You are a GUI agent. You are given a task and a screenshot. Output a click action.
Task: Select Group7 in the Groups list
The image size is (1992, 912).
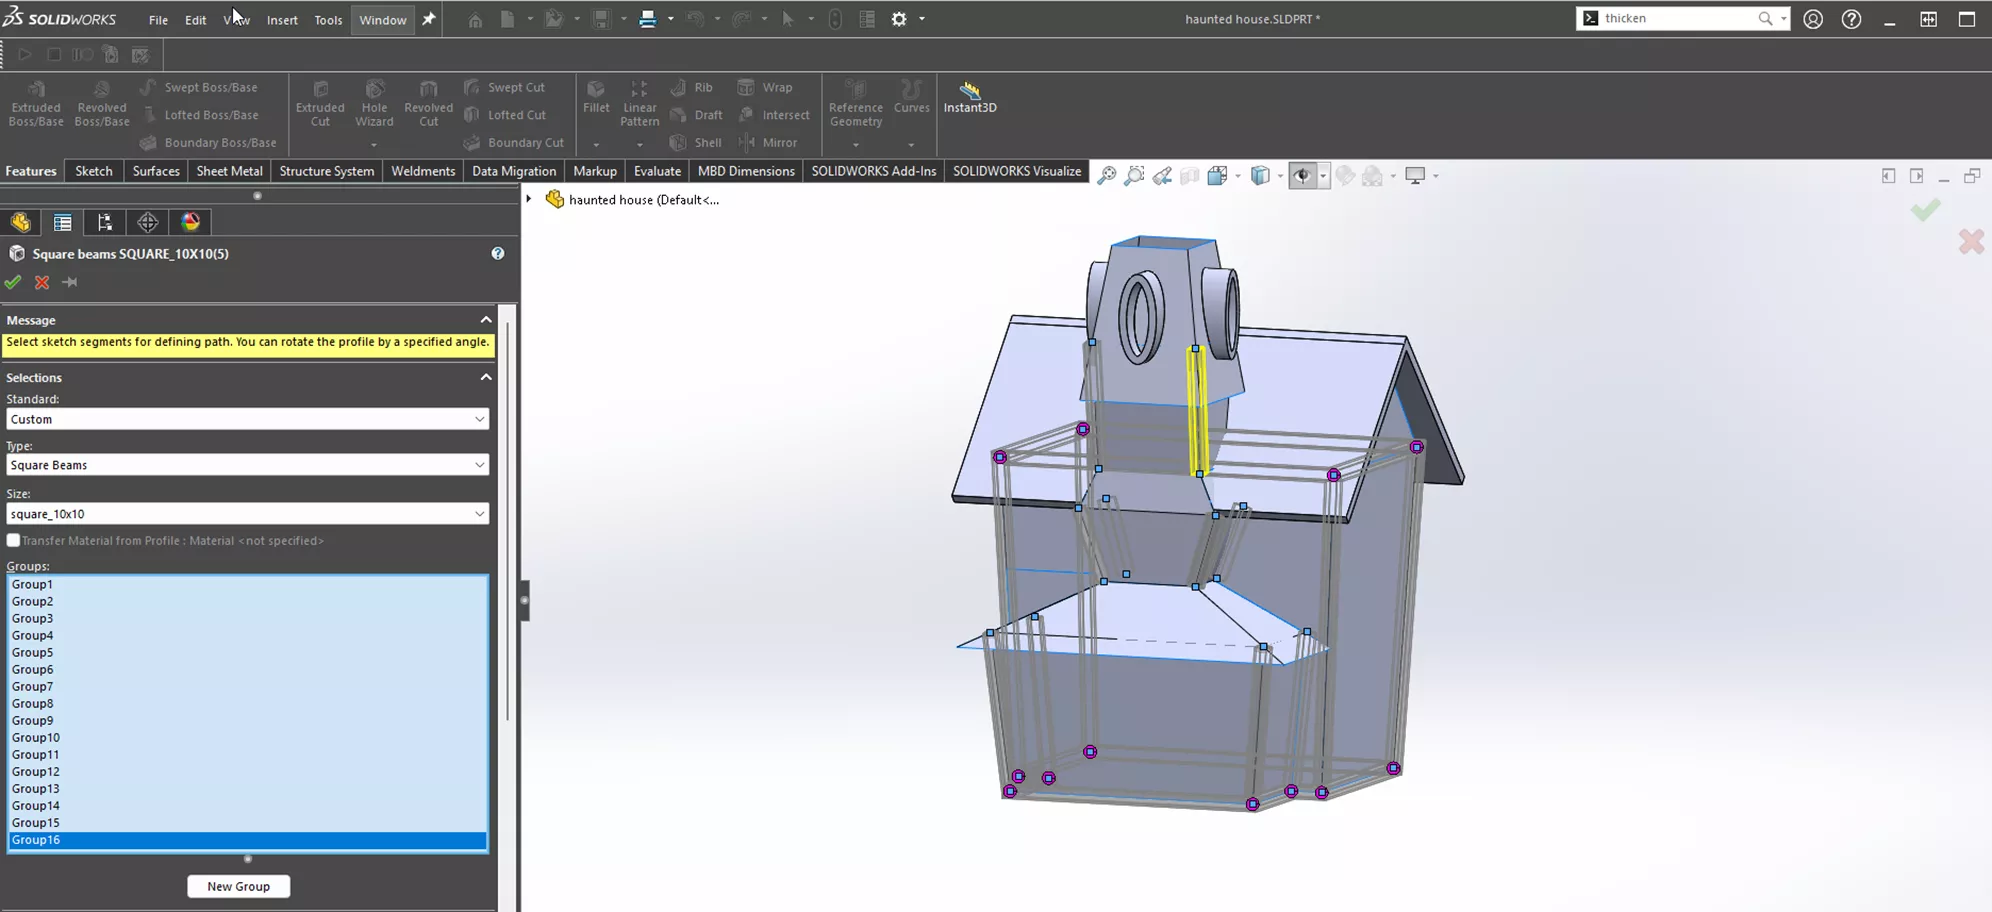pyautogui.click(x=33, y=687)
